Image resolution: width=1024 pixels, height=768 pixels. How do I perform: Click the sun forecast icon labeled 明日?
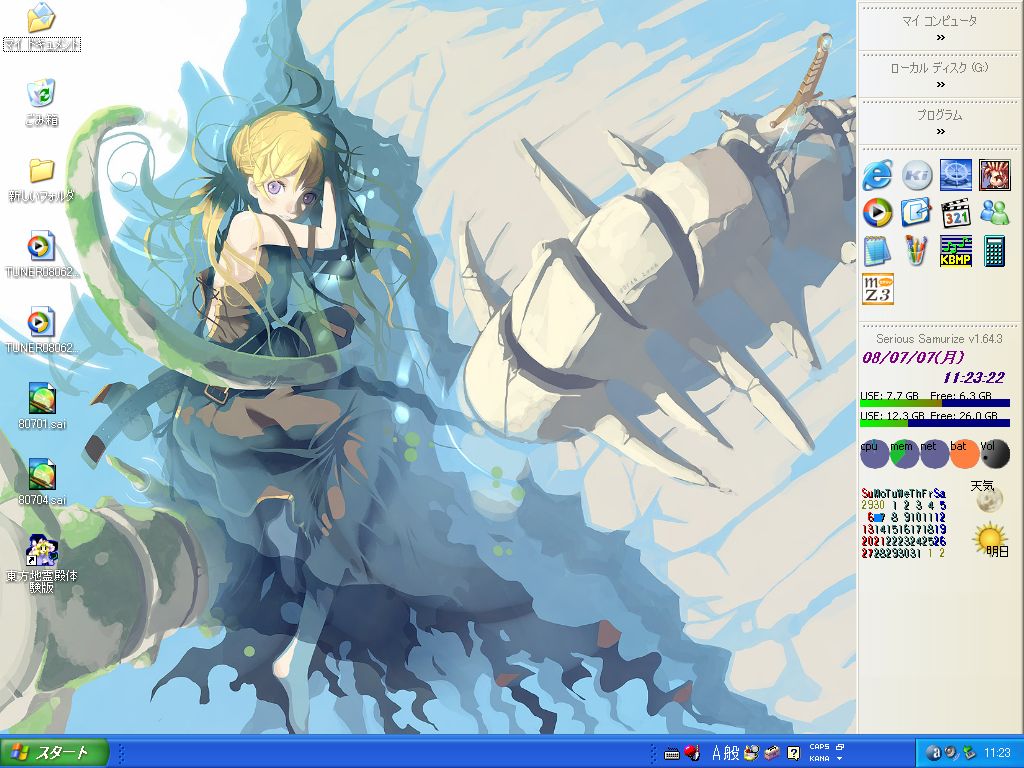click(x=988, y=539)
